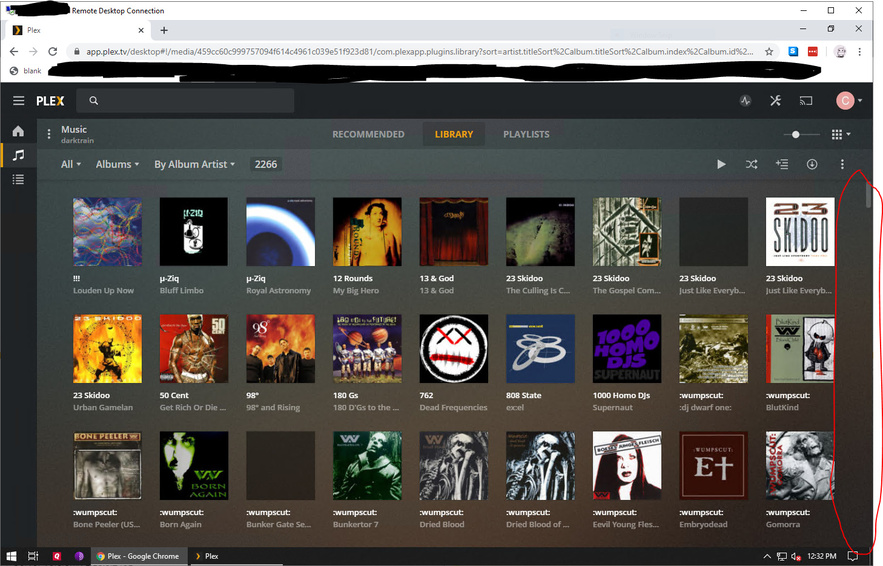Click the taskbar volume icon

(796, 556)
